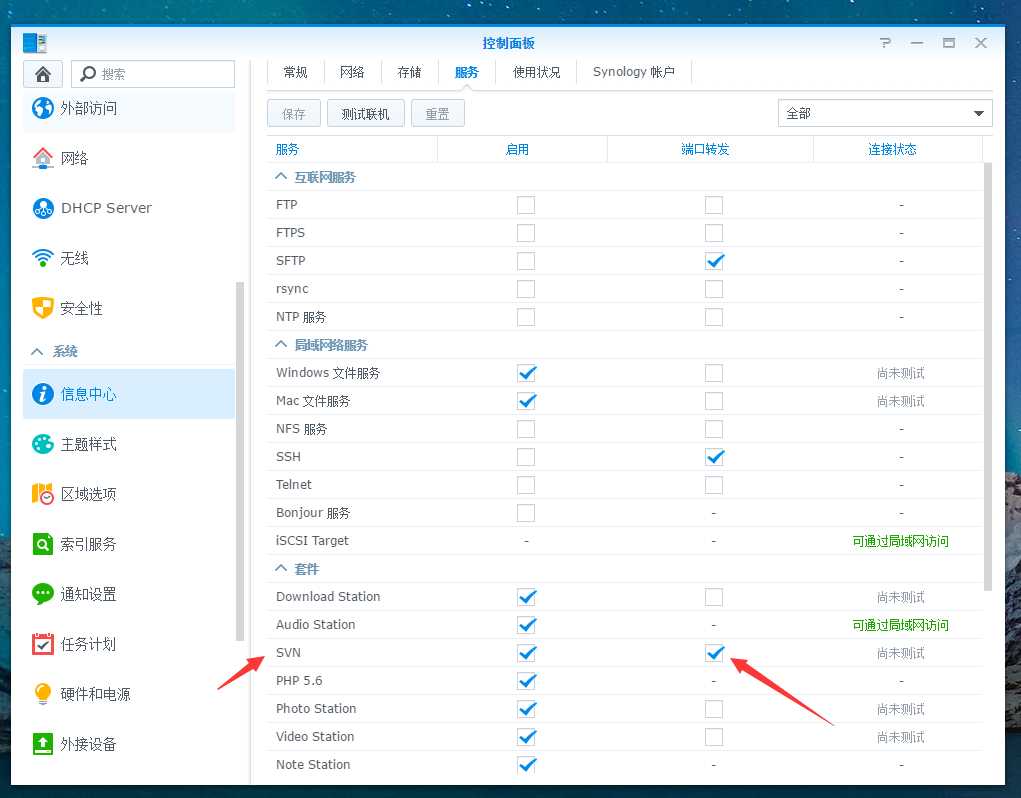This screenshot has height=798, width=1021.
Task: Go to the home view via house icon
Action: click(43, 74)
